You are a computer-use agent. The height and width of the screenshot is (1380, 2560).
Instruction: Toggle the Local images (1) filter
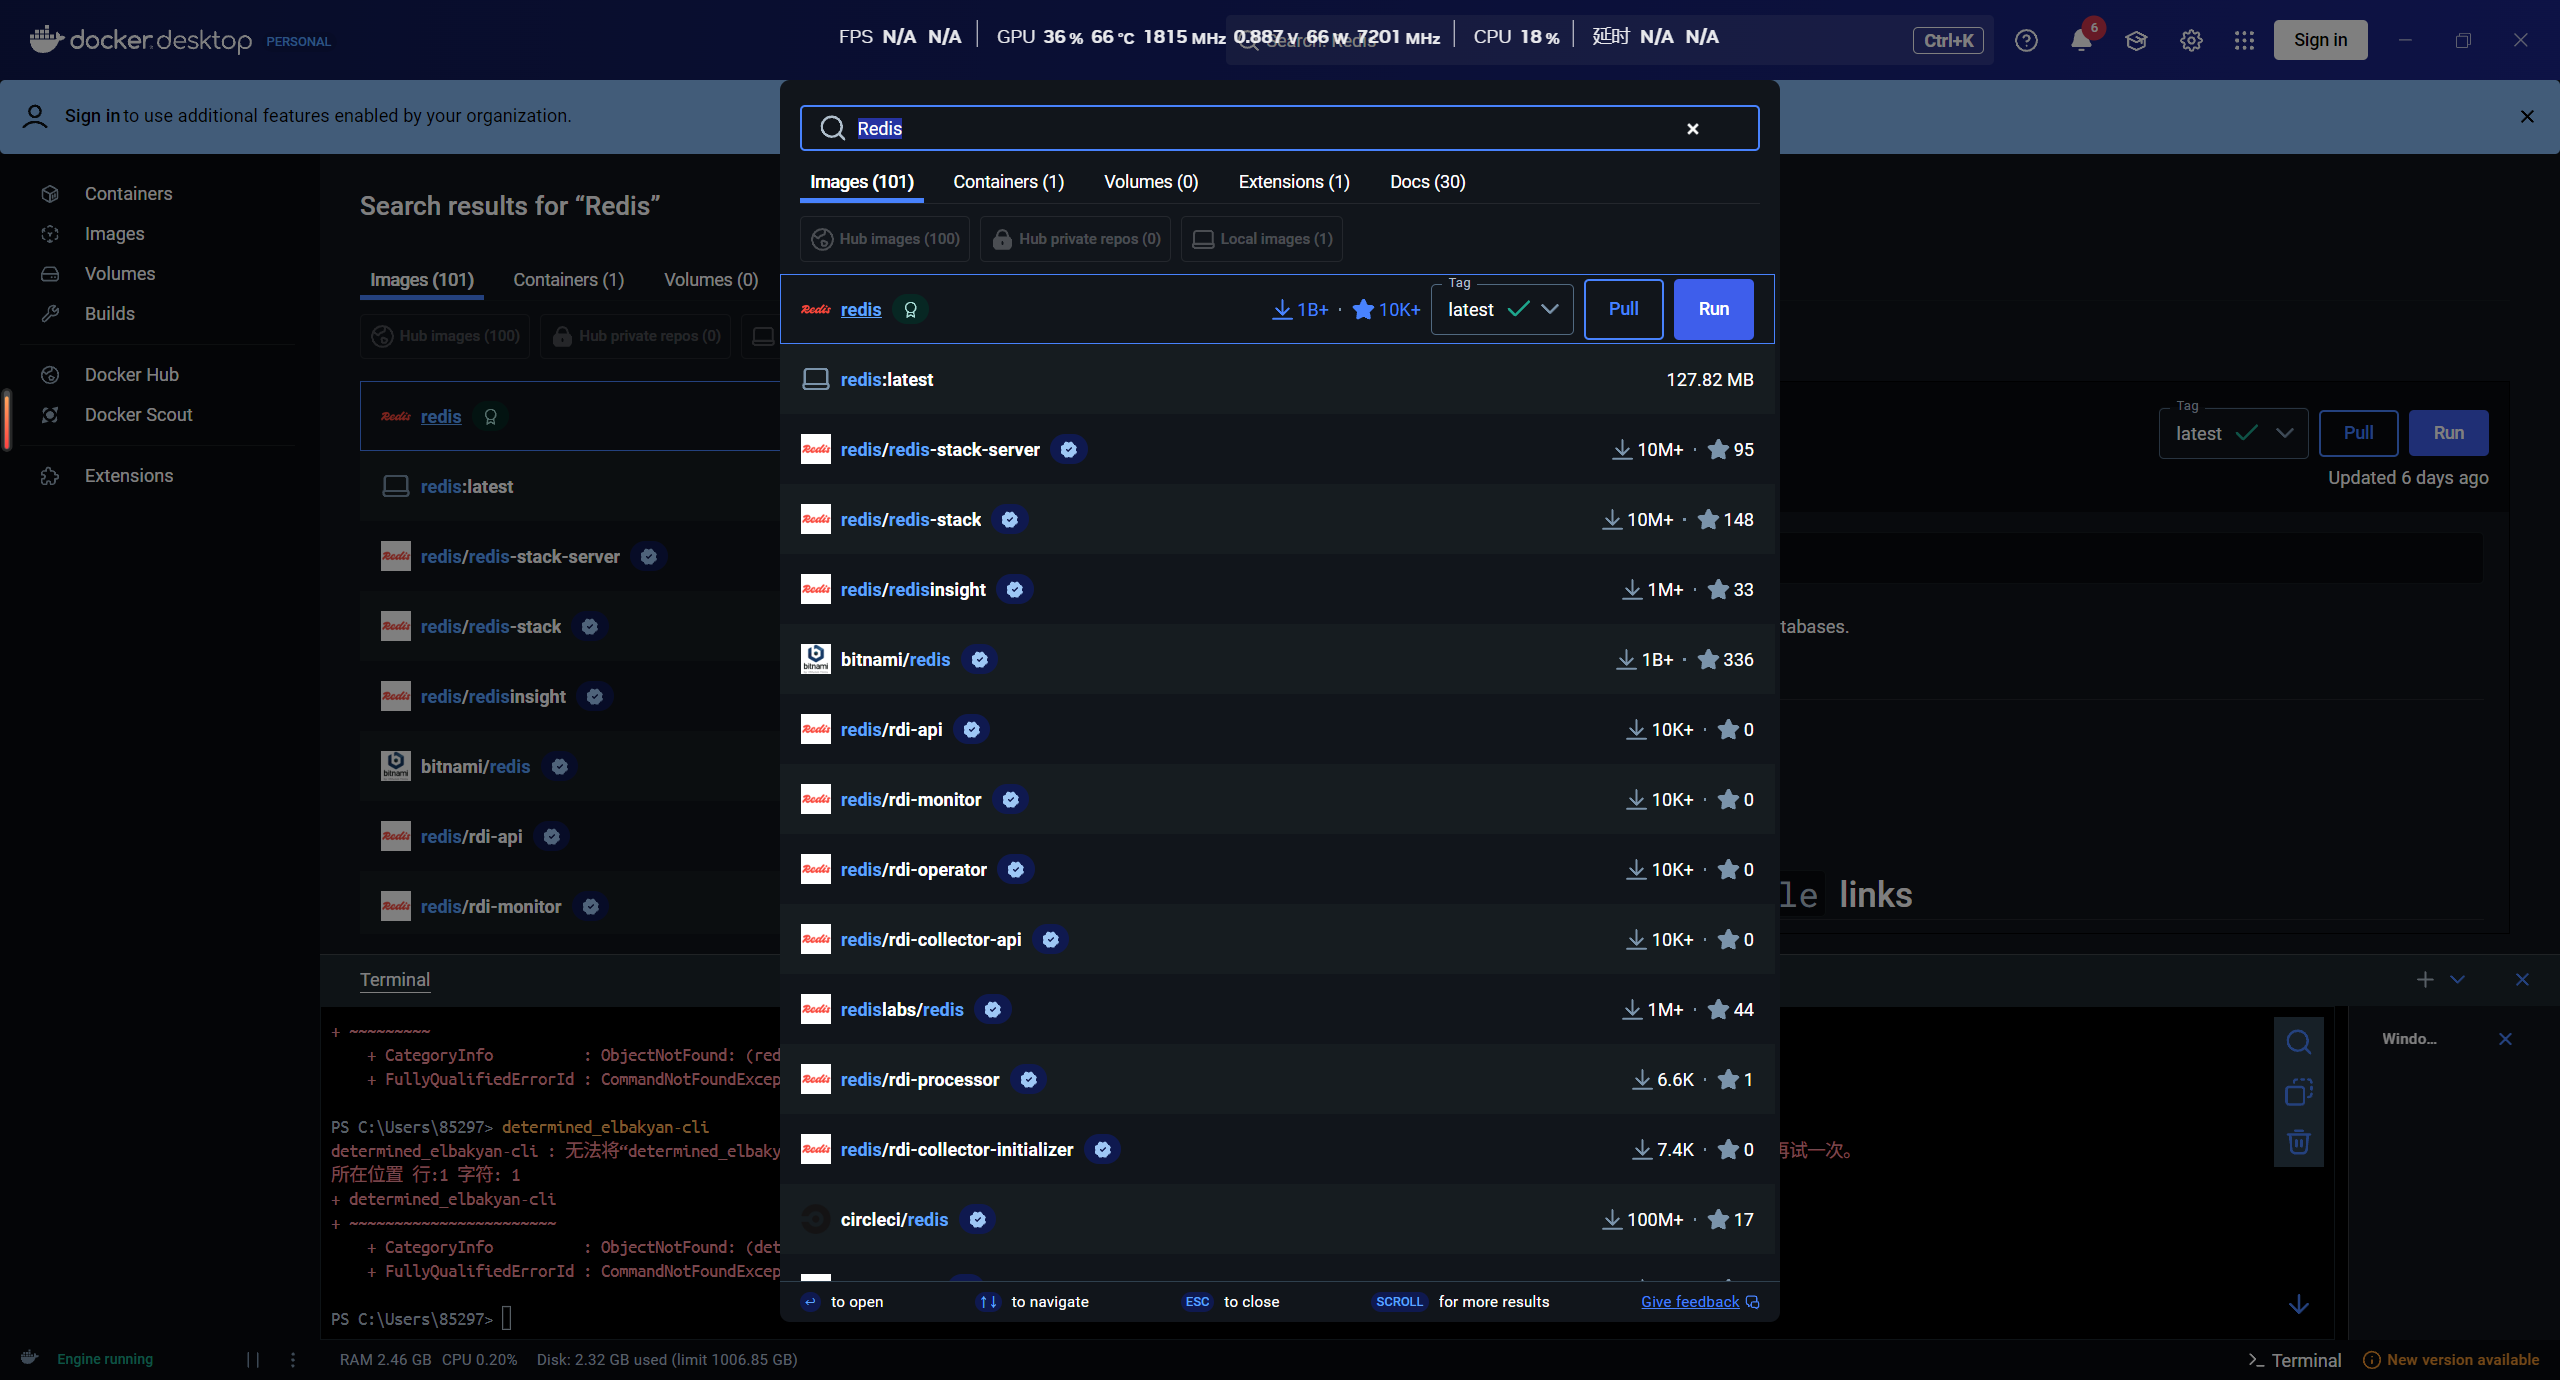click(x=1262, y=239)
